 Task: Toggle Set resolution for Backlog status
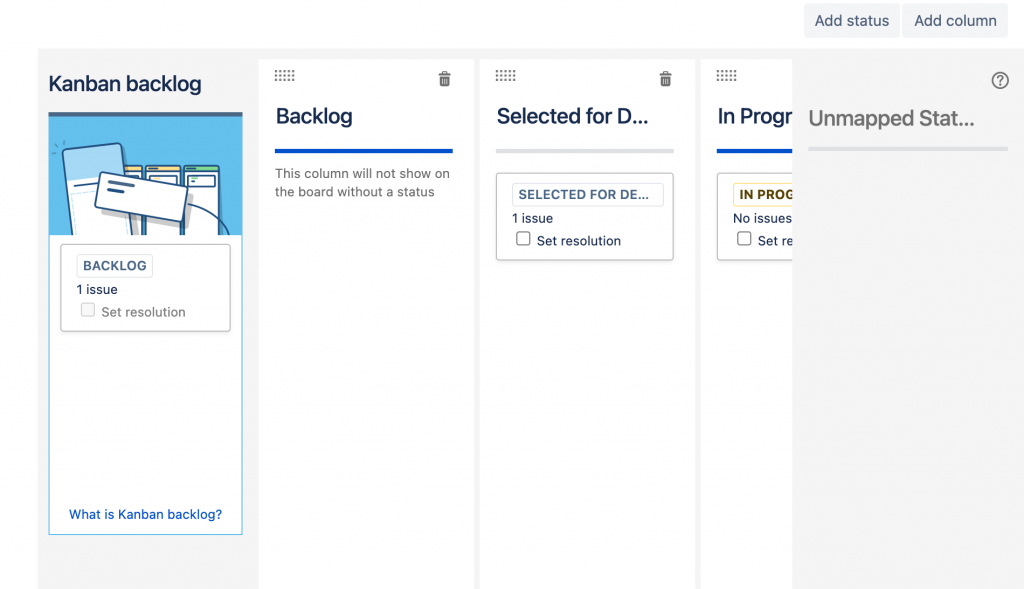(88, 311)
